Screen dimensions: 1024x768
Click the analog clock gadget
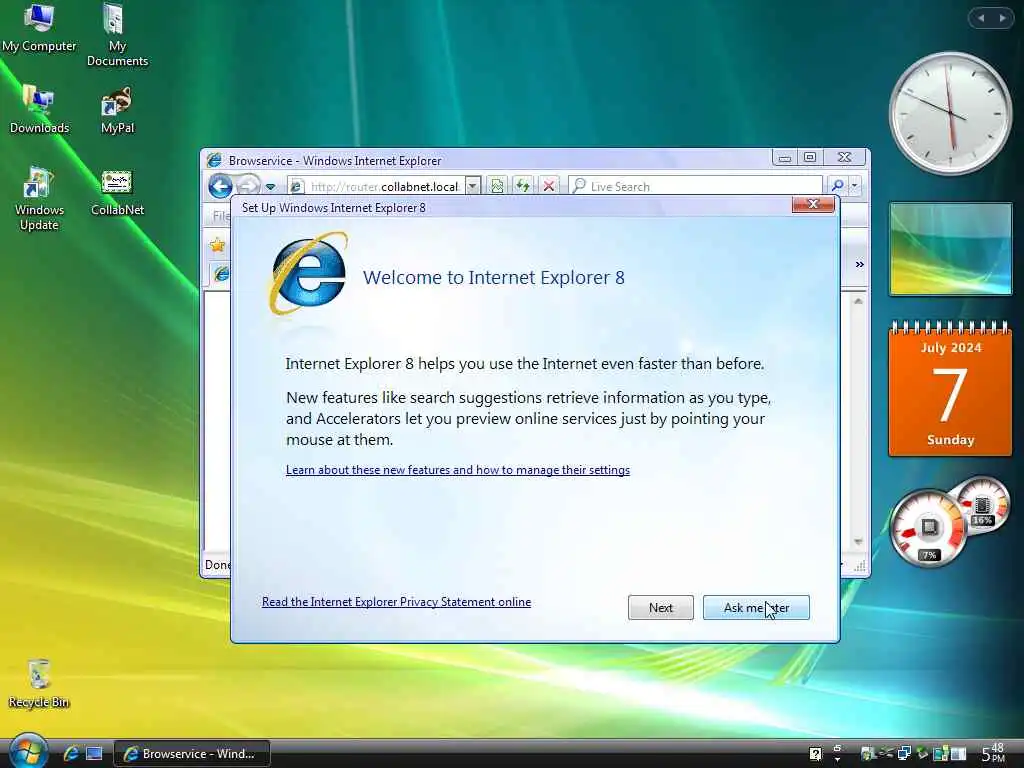[951, 112]
